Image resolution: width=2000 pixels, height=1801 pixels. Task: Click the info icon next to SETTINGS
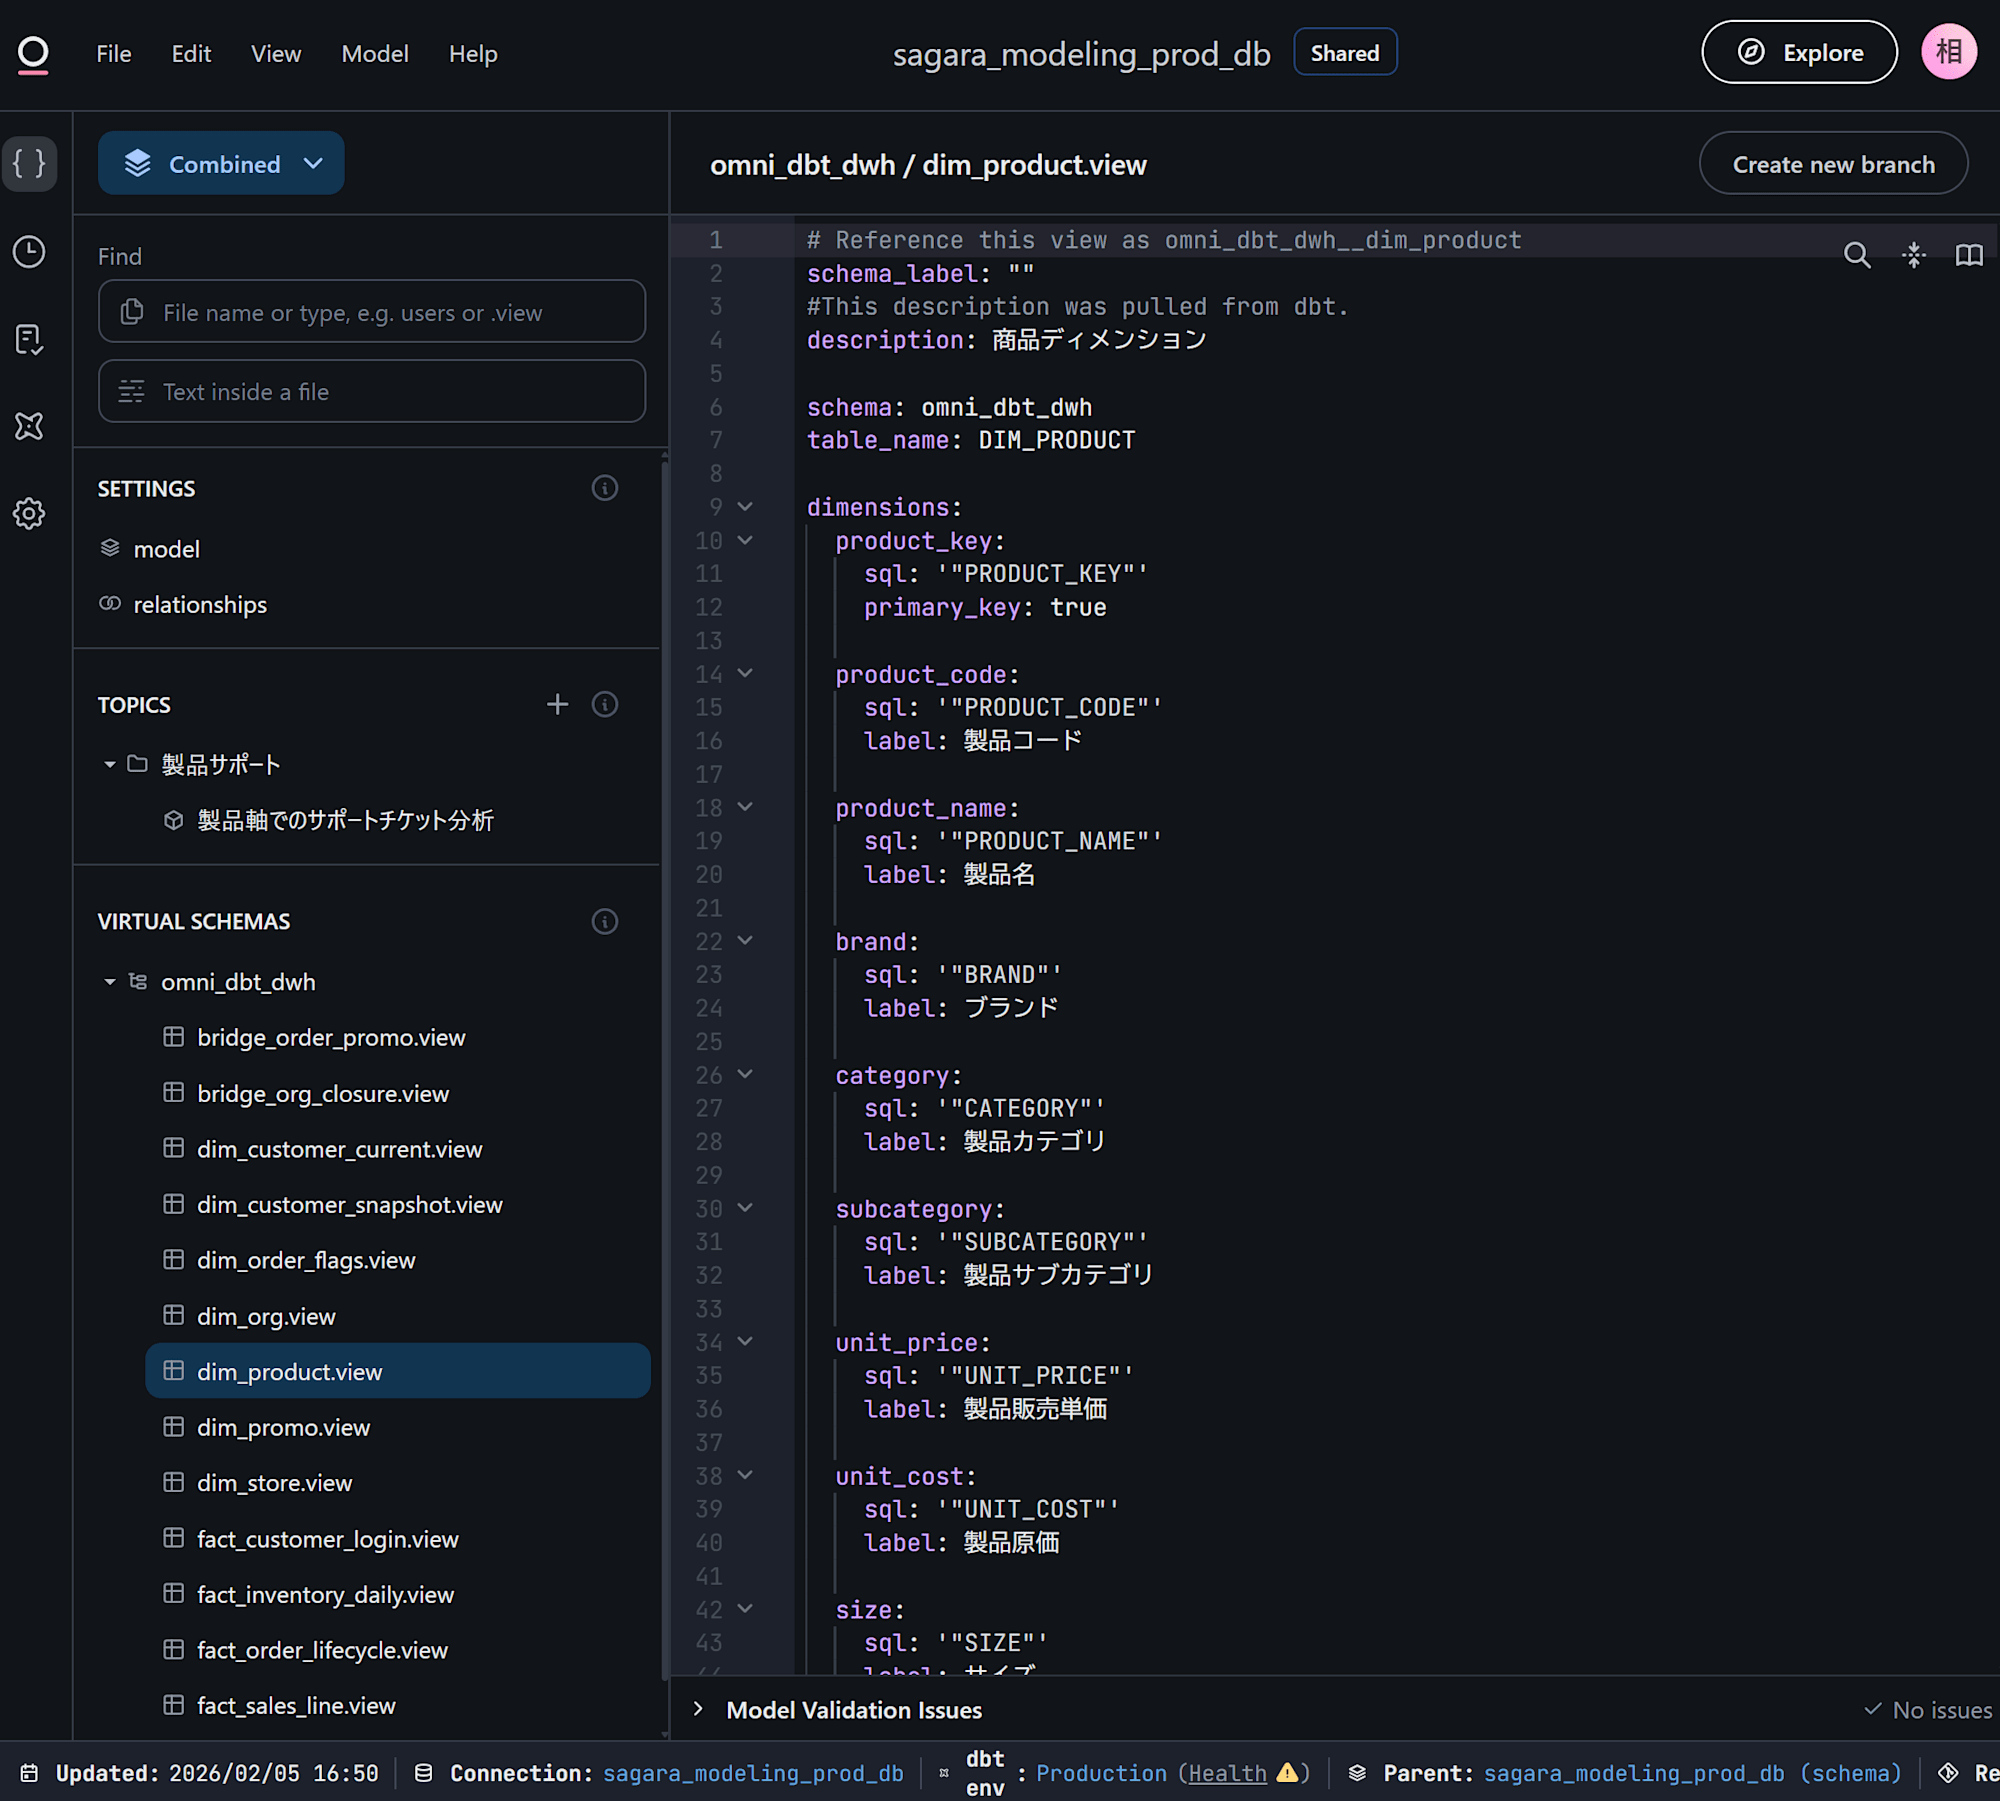(604, 488)
